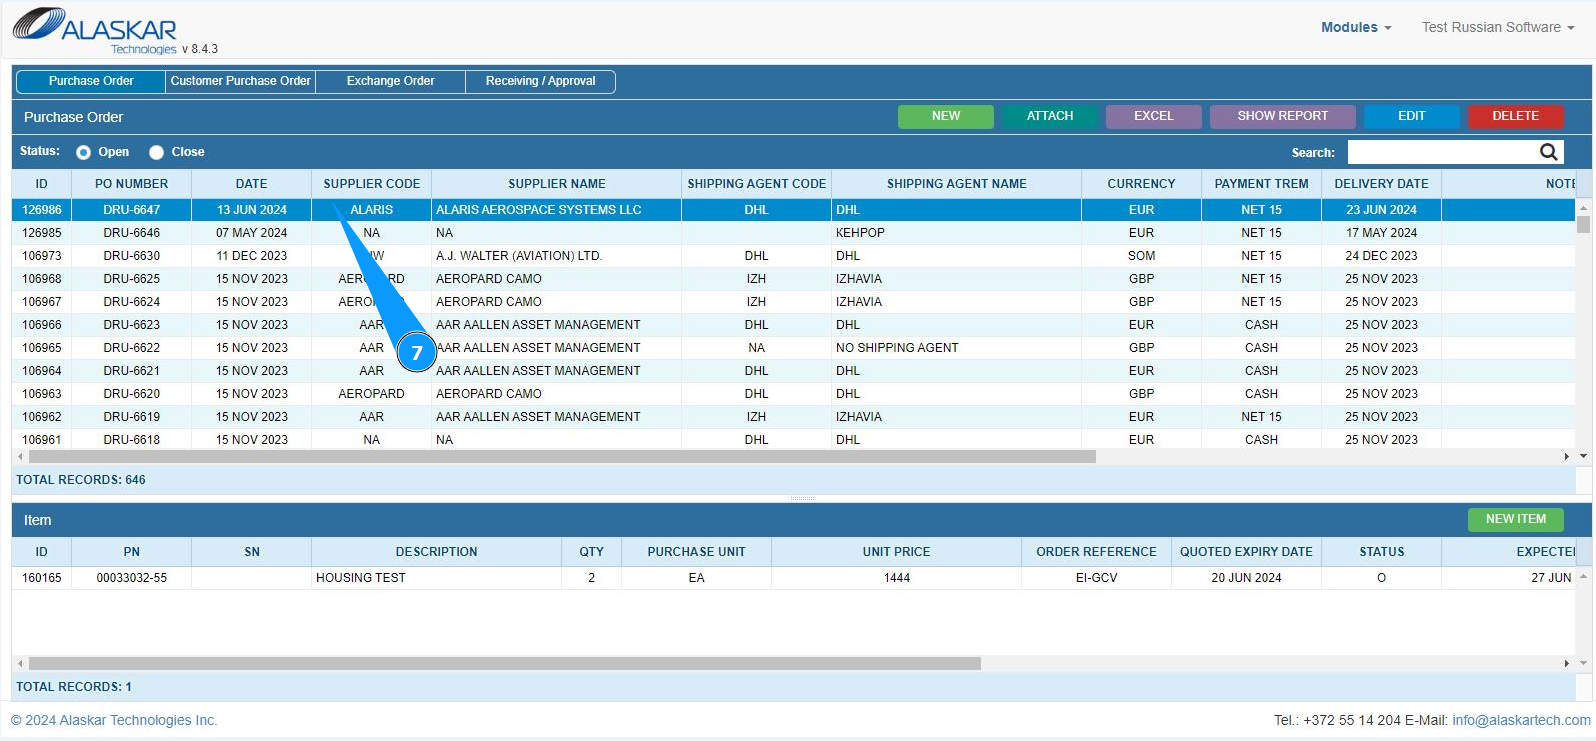Add item with NEW ITEM button
This screenshot has width=1596, height=741.
point(1515,519)
